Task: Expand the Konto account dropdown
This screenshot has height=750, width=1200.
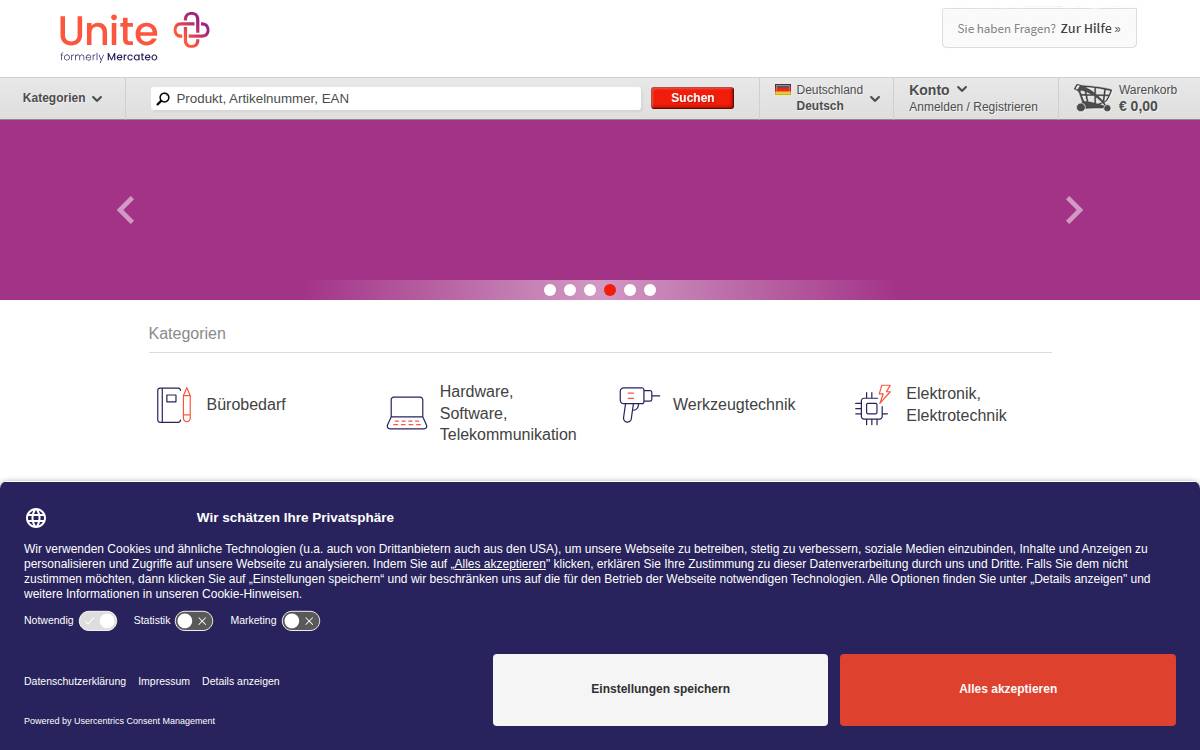Action: click(938, 90)
